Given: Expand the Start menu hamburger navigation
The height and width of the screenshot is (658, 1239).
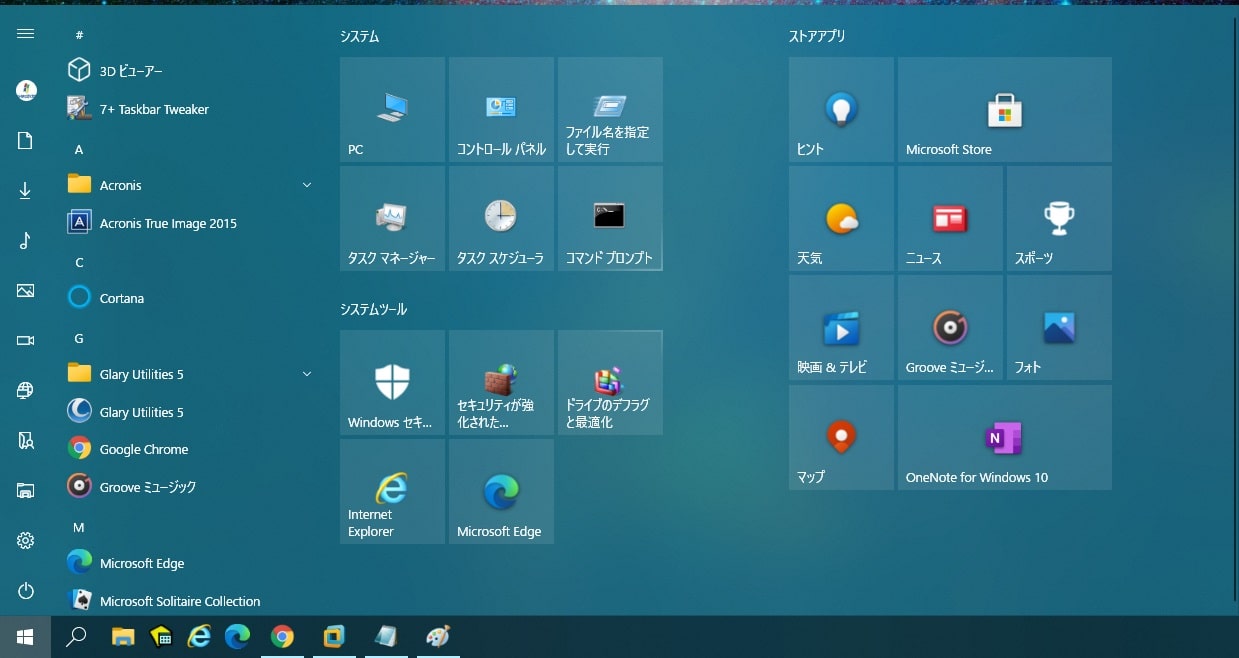Looking at the screenshot, I should tap(25, 33).
